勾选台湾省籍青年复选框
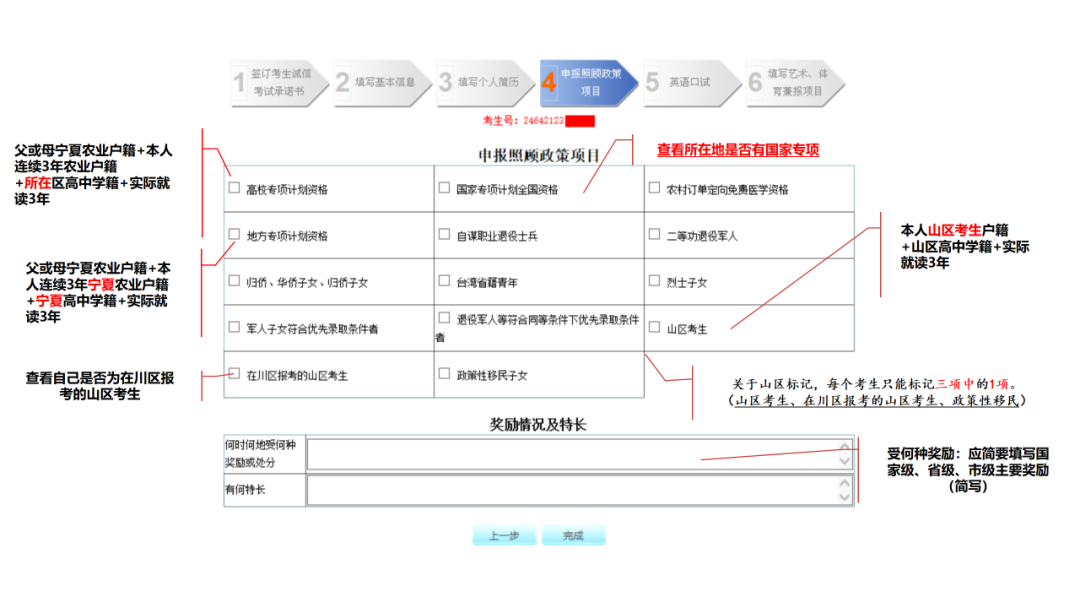The width and height of the screenshot is (1080, 608). [443, 279]
